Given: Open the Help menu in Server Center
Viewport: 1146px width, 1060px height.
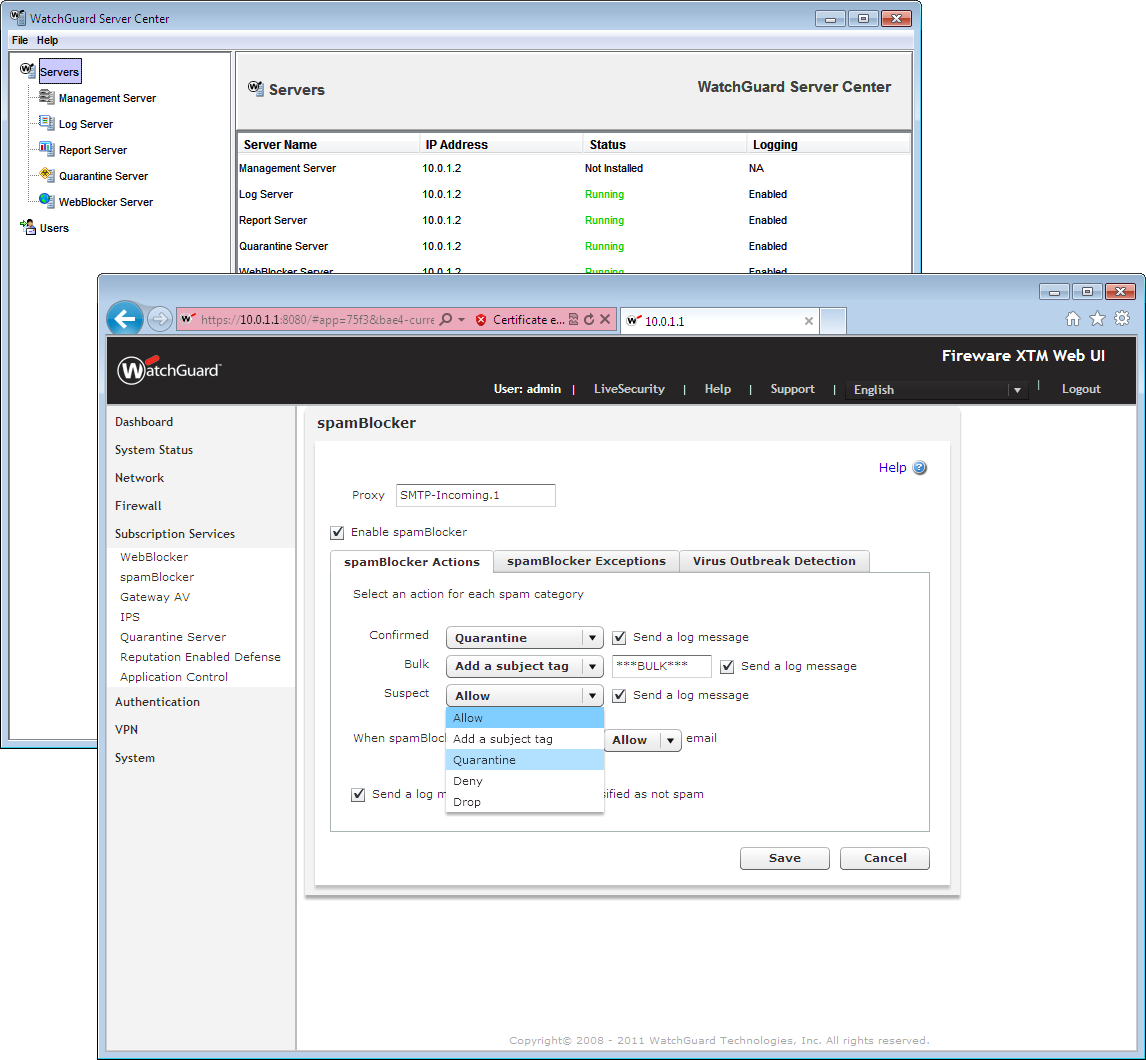Looking at the screenshot, I should 48,40.
